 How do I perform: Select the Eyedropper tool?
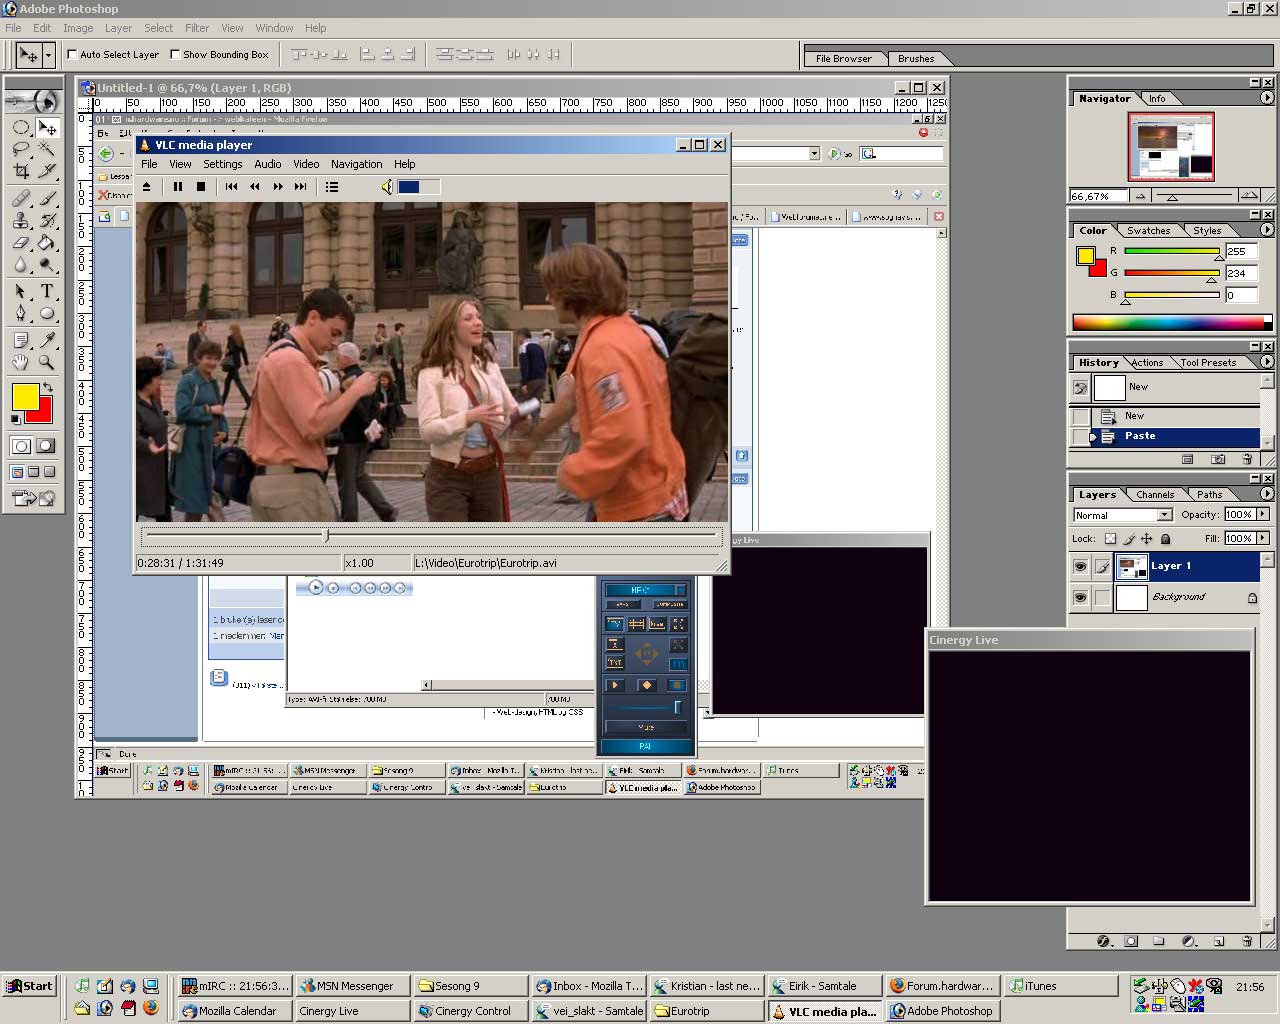pyautogui.click(x=47, y=340)
